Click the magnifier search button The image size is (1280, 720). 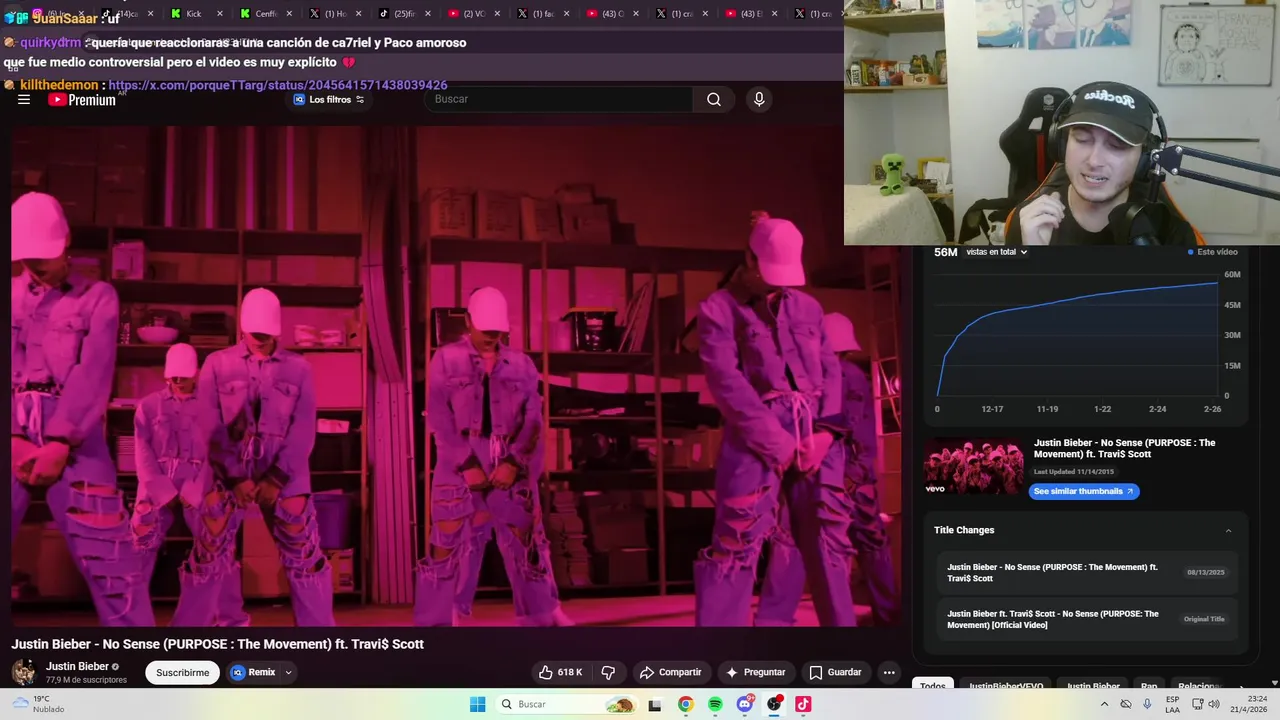coord(714,99)
